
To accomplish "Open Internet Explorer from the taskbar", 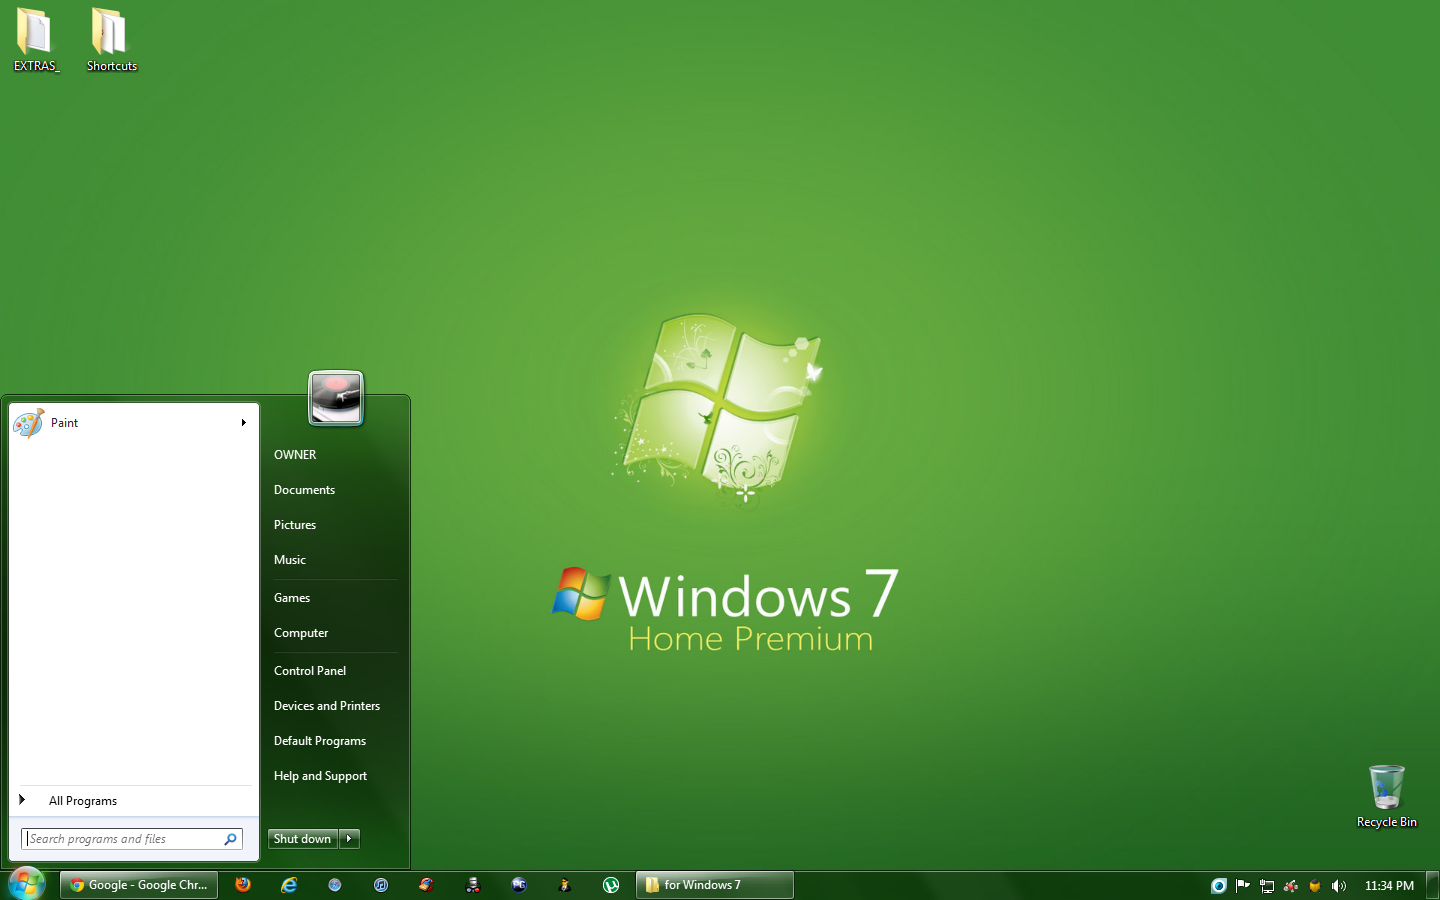I will [x=289, y=885].
